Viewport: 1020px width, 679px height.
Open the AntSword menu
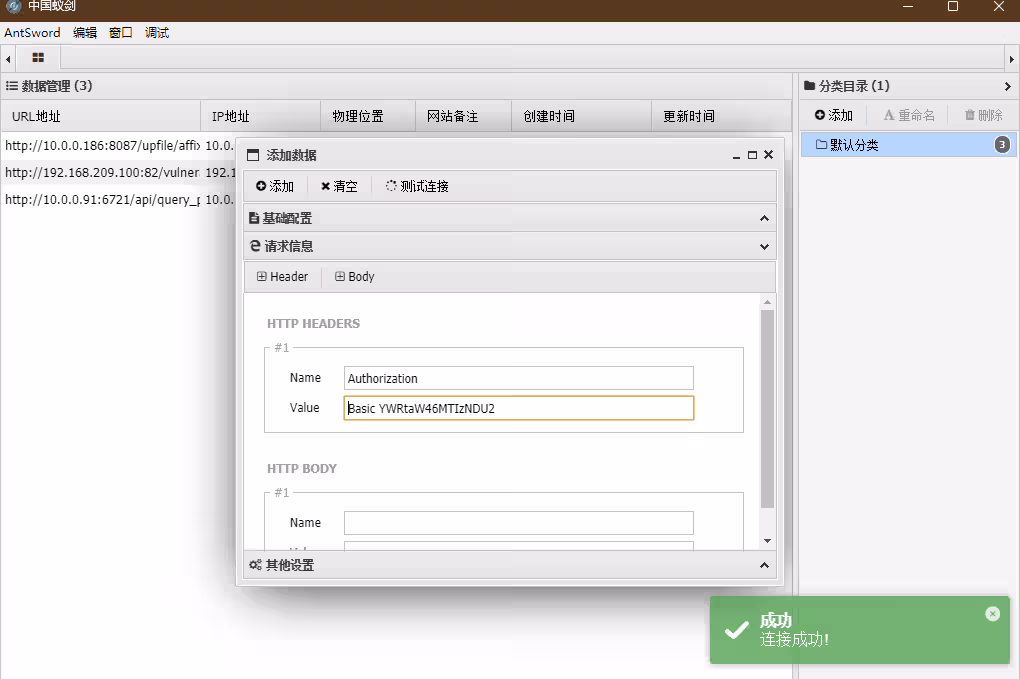tap(32, 33)
